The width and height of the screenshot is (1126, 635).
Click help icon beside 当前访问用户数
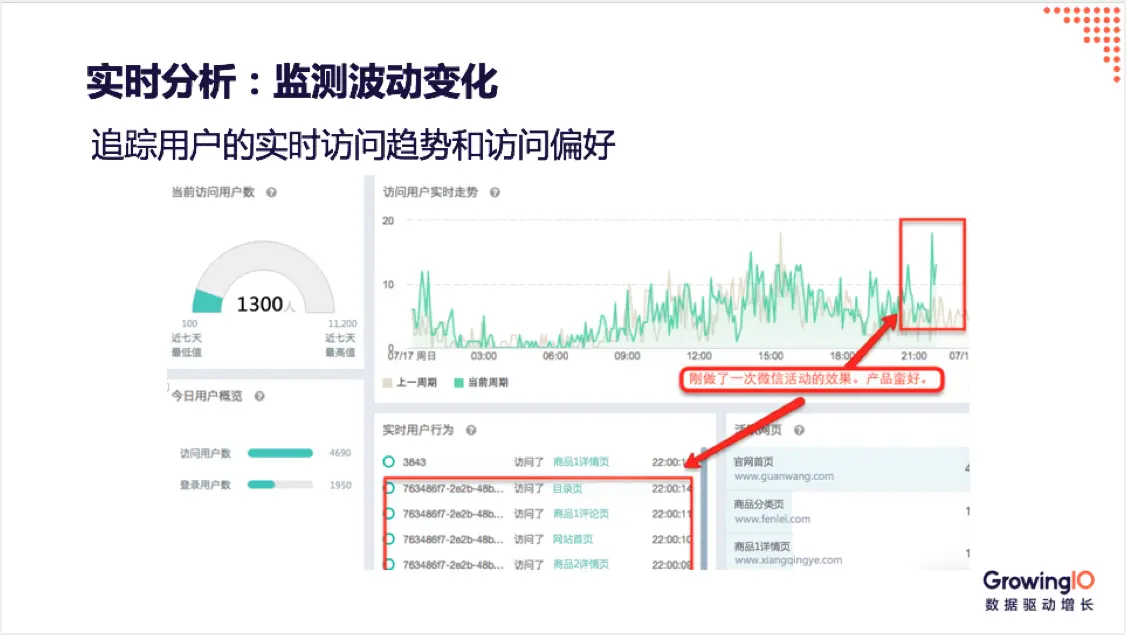(x=271, y=193)
